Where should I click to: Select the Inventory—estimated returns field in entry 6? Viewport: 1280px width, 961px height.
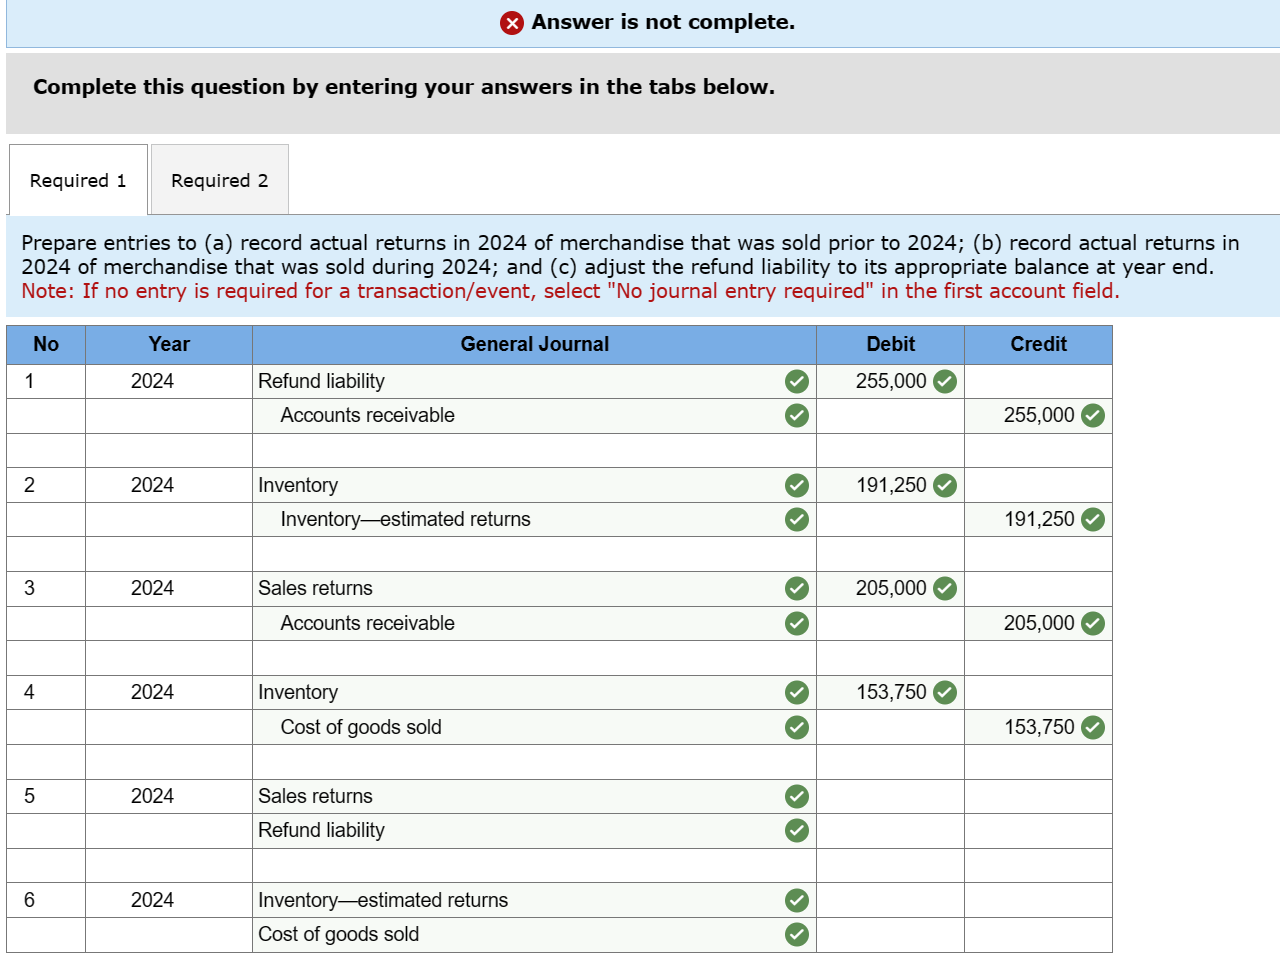534,900
